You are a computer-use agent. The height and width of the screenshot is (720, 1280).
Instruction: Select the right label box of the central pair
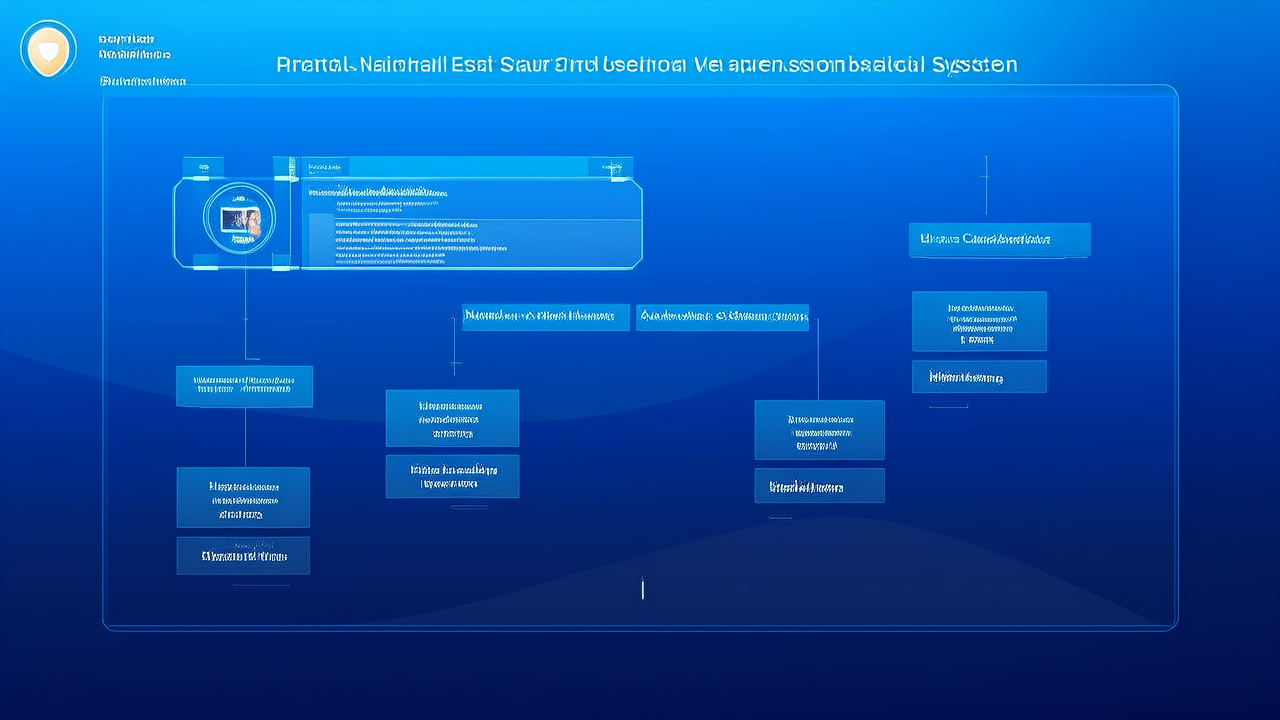tap(722, 317)
